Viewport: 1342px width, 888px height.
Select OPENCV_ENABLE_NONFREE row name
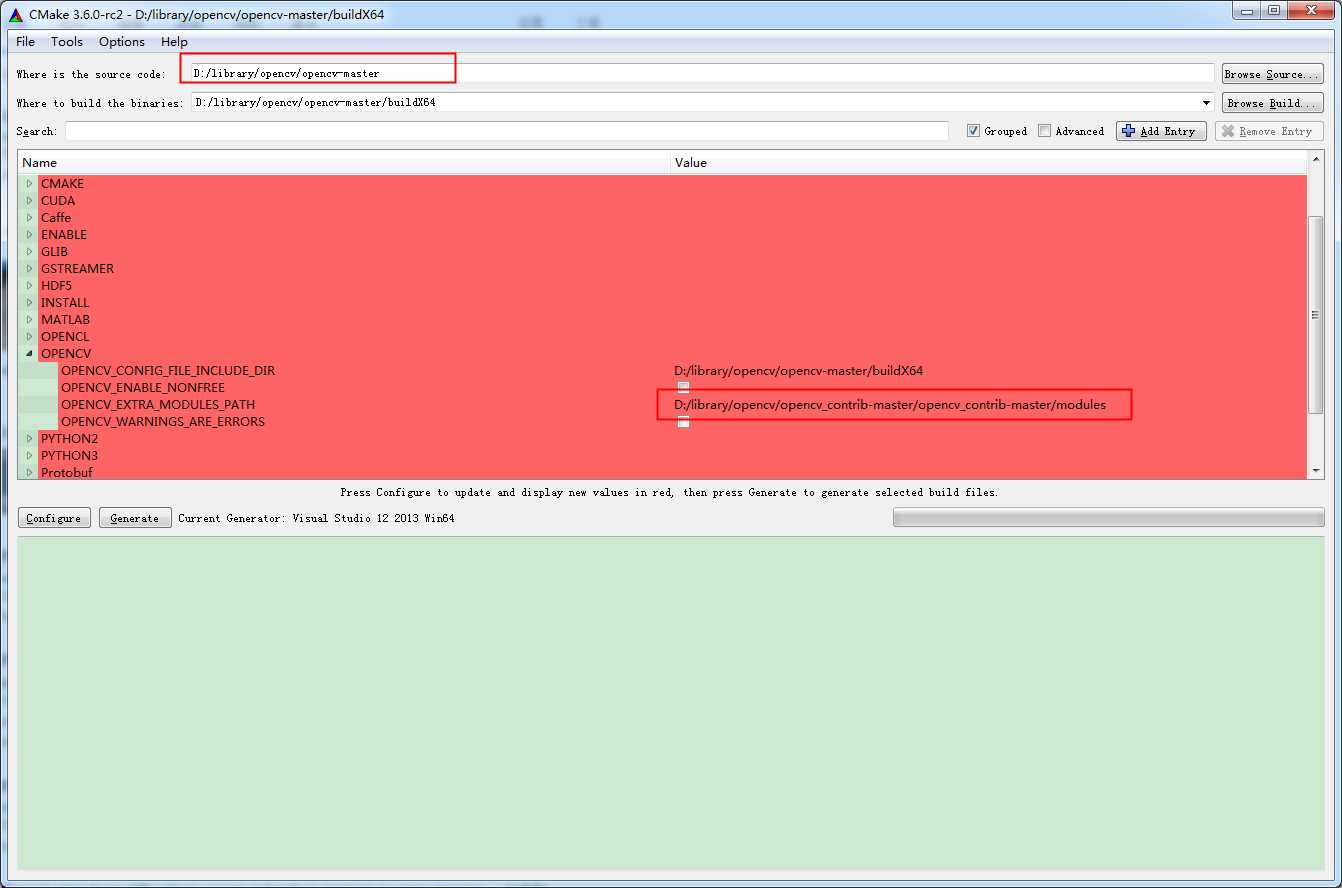coord(143,388)
